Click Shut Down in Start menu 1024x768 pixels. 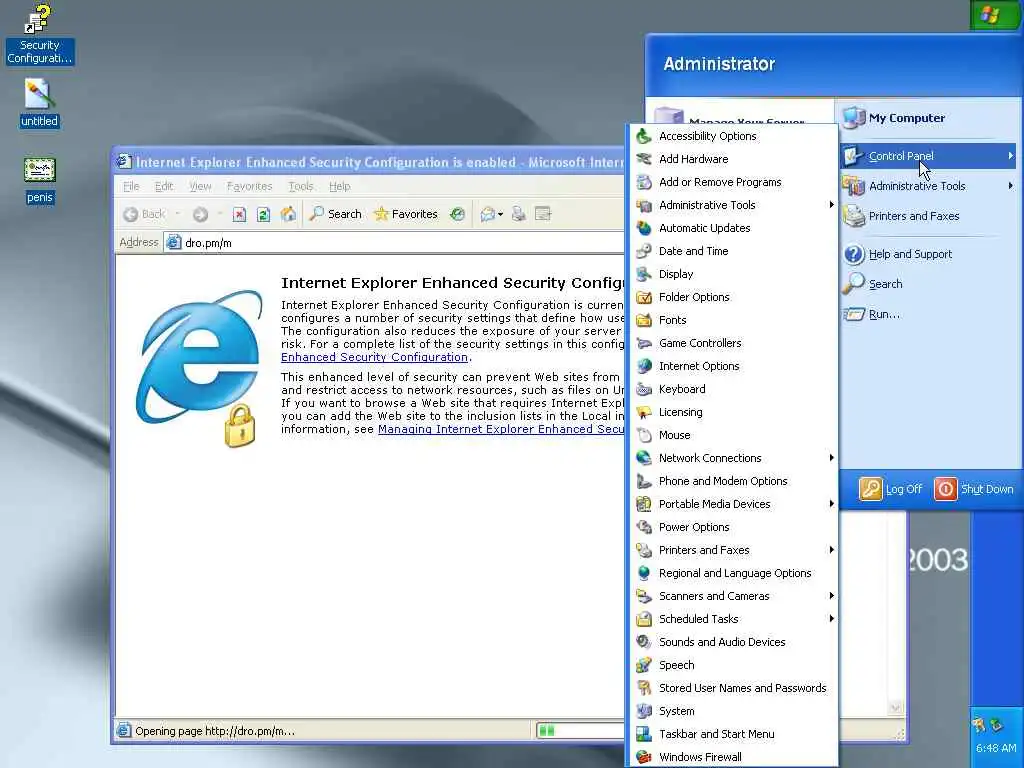(974, 489)
